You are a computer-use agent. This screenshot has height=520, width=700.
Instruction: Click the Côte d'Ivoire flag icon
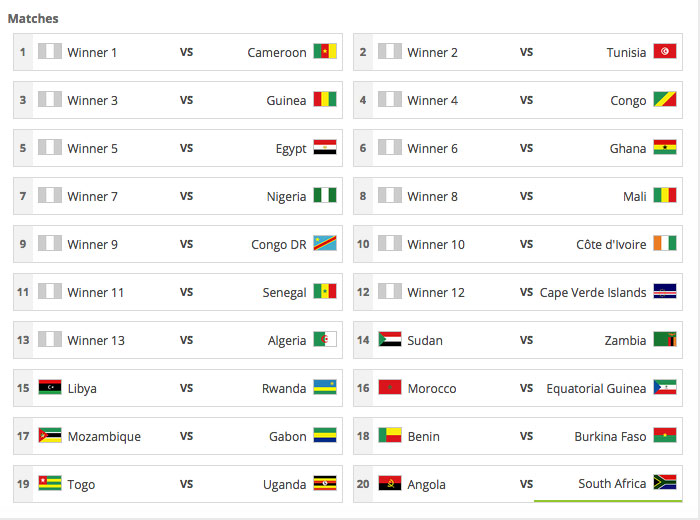coord(664,244)
